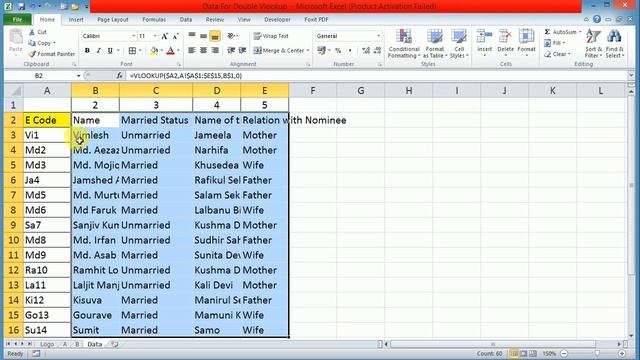
Task: Toggle Align Text Left
Action: pyautogui.click(x=192, y=51)
